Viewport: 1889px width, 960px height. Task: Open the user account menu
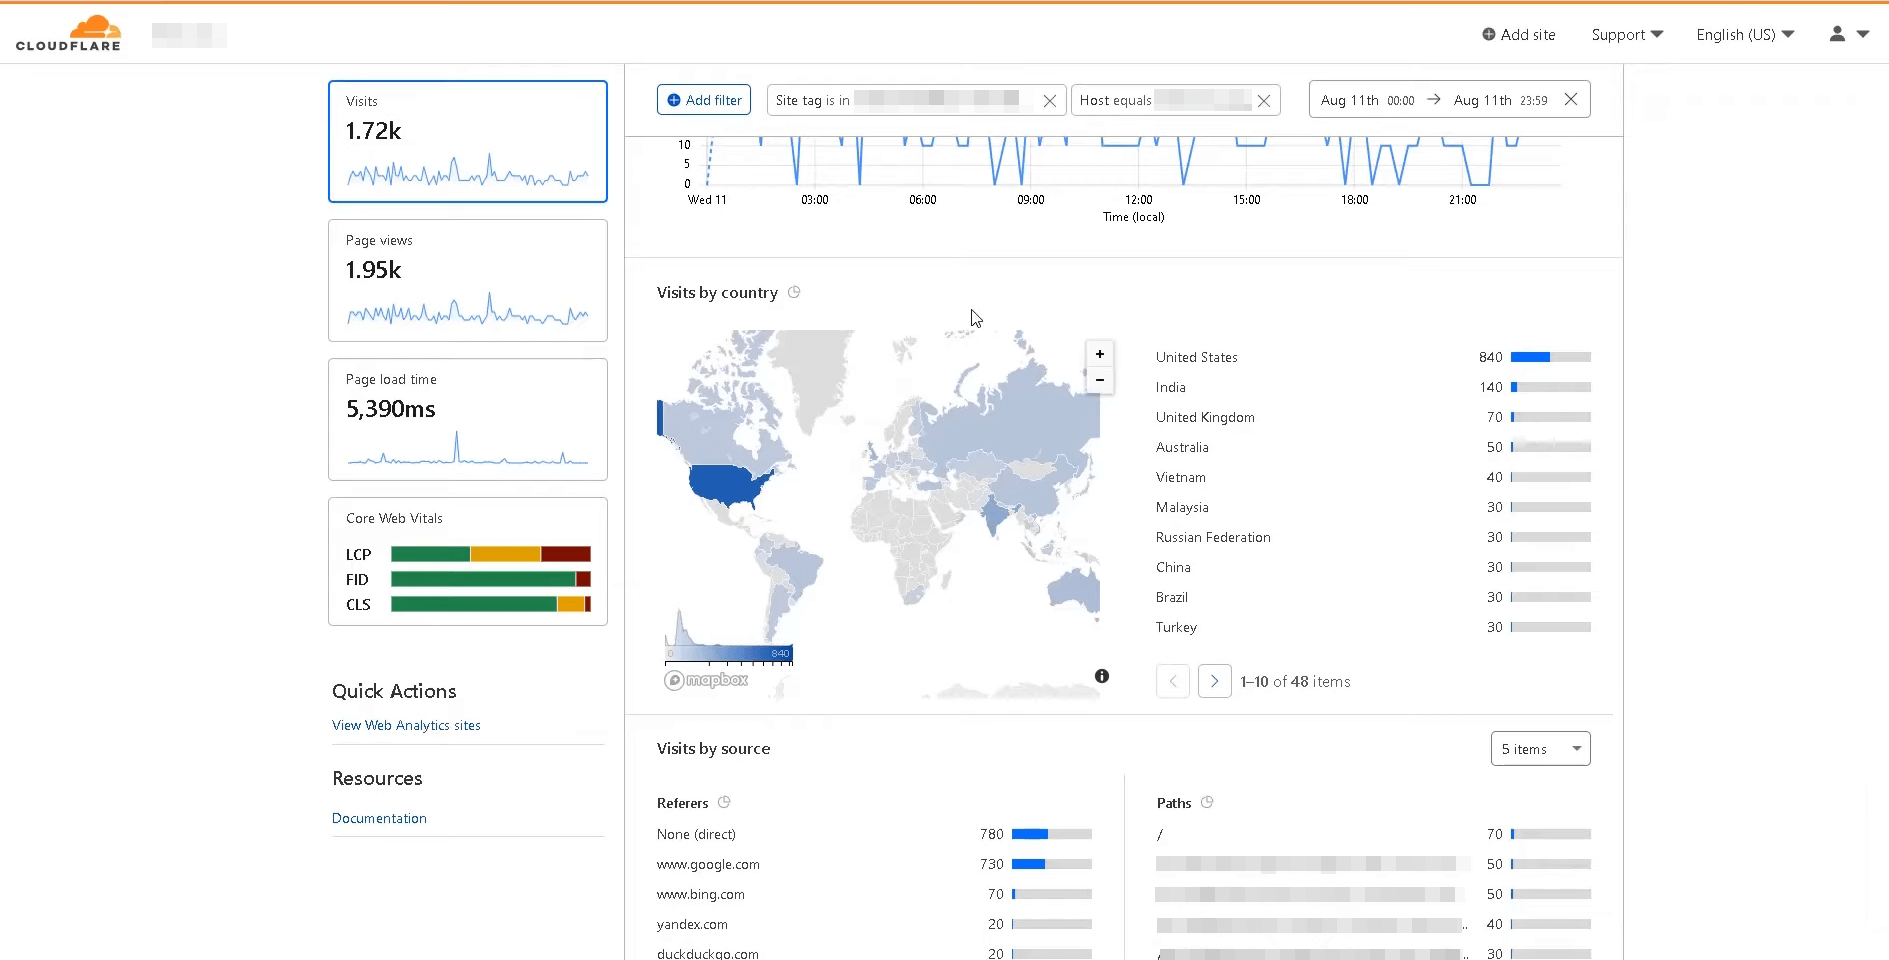[x=1848, y=34]
